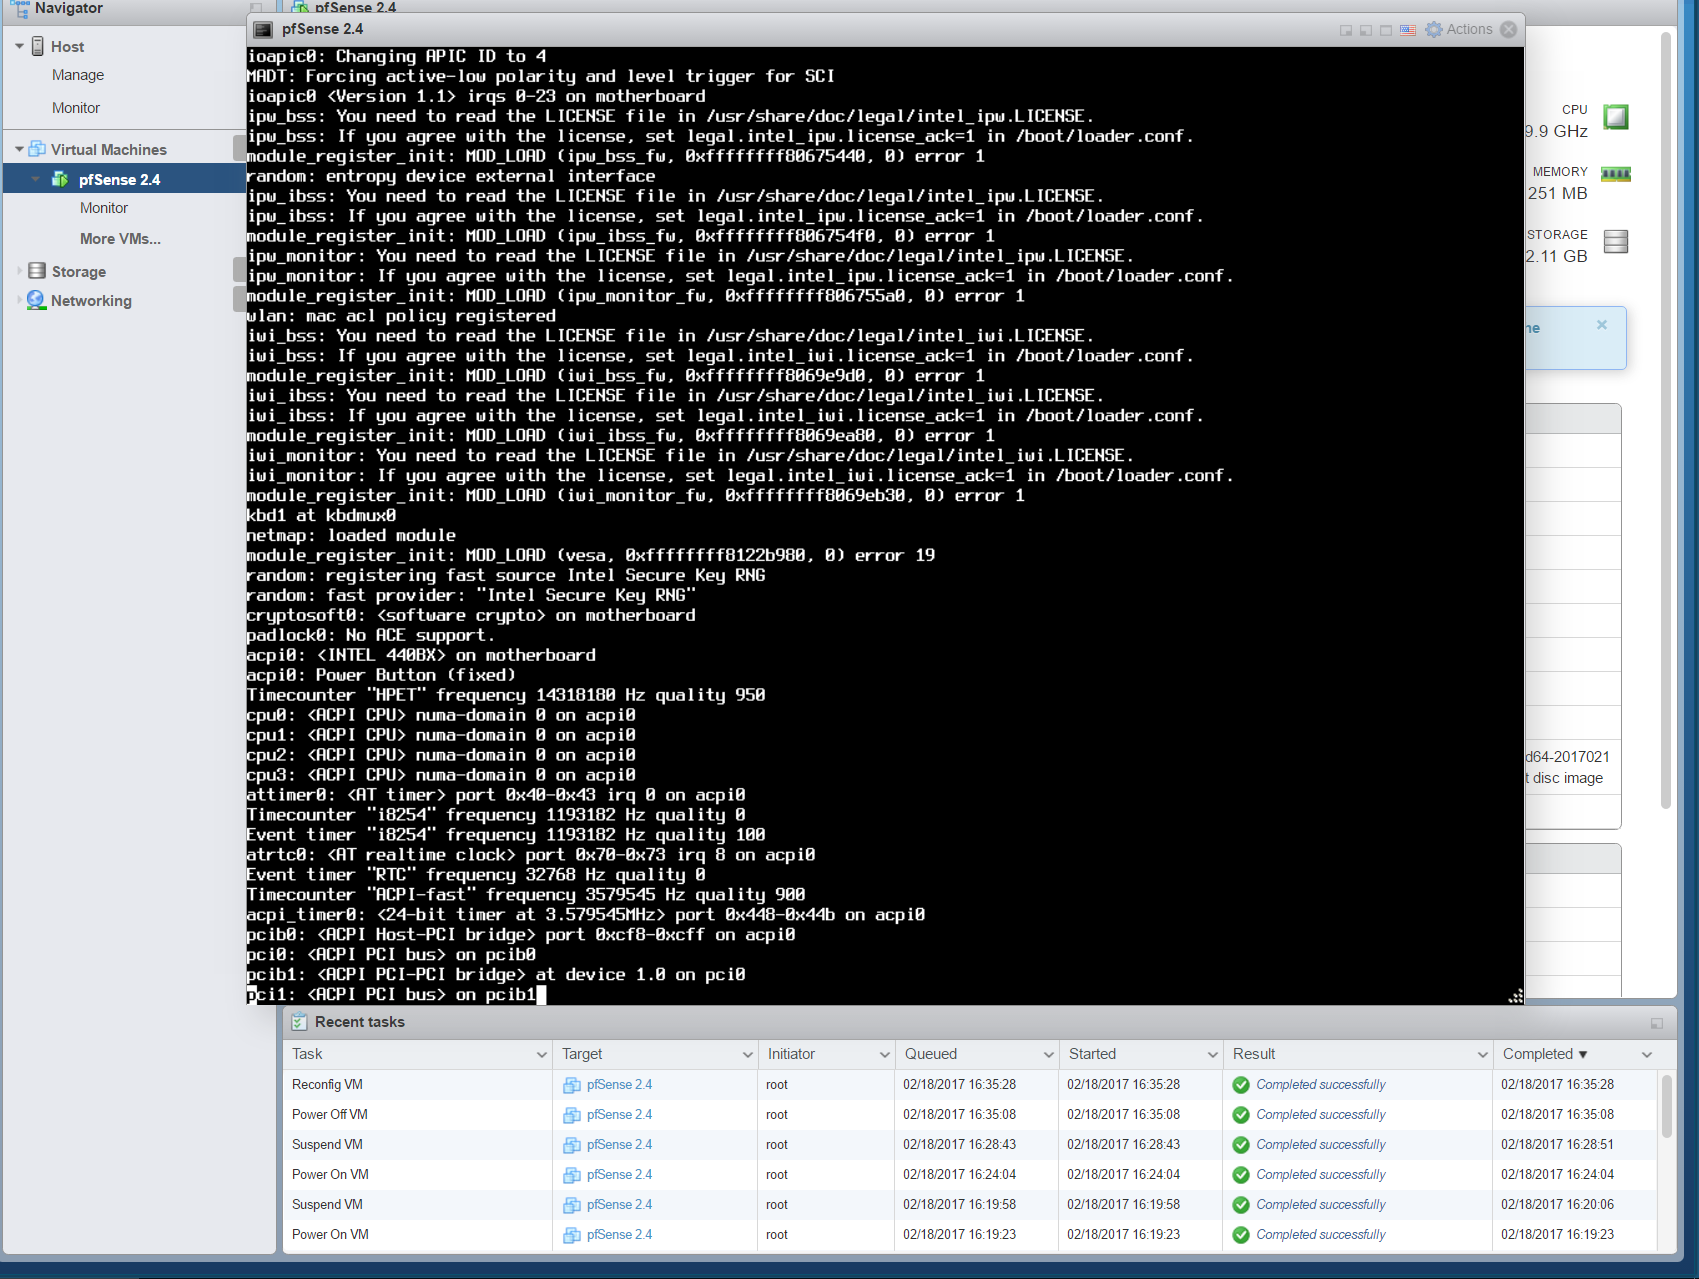Expand the Networking tree node
Screen dimensions: 1699x1279
coord(19,300)
